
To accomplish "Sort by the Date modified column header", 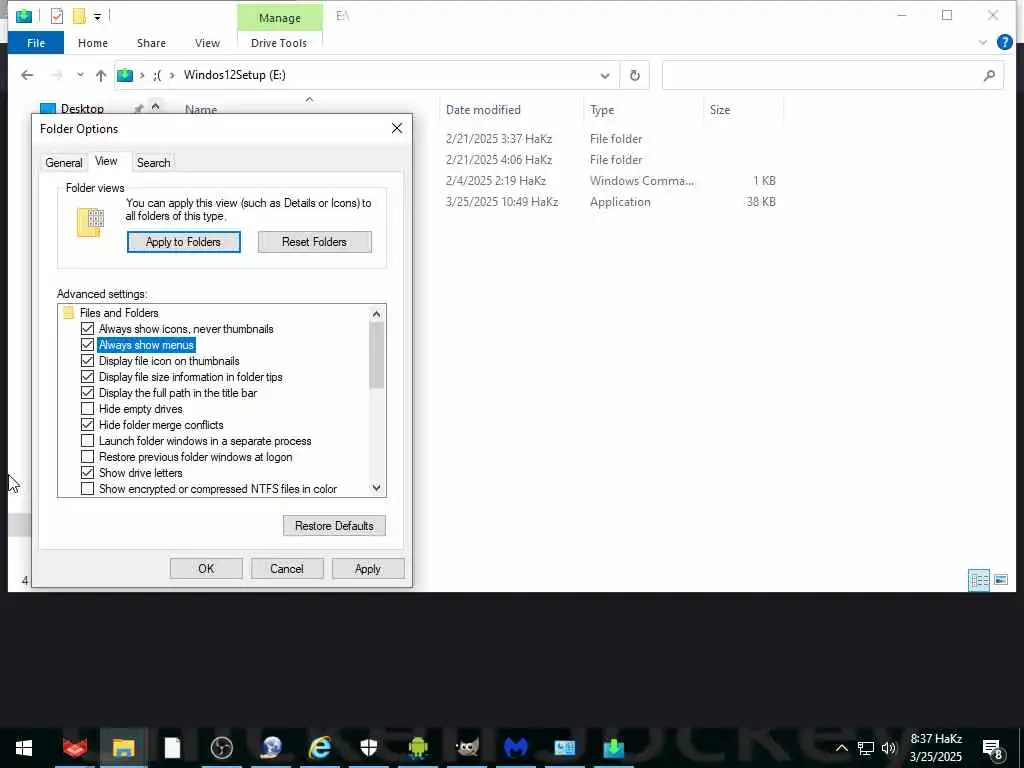I will (483, 110).
